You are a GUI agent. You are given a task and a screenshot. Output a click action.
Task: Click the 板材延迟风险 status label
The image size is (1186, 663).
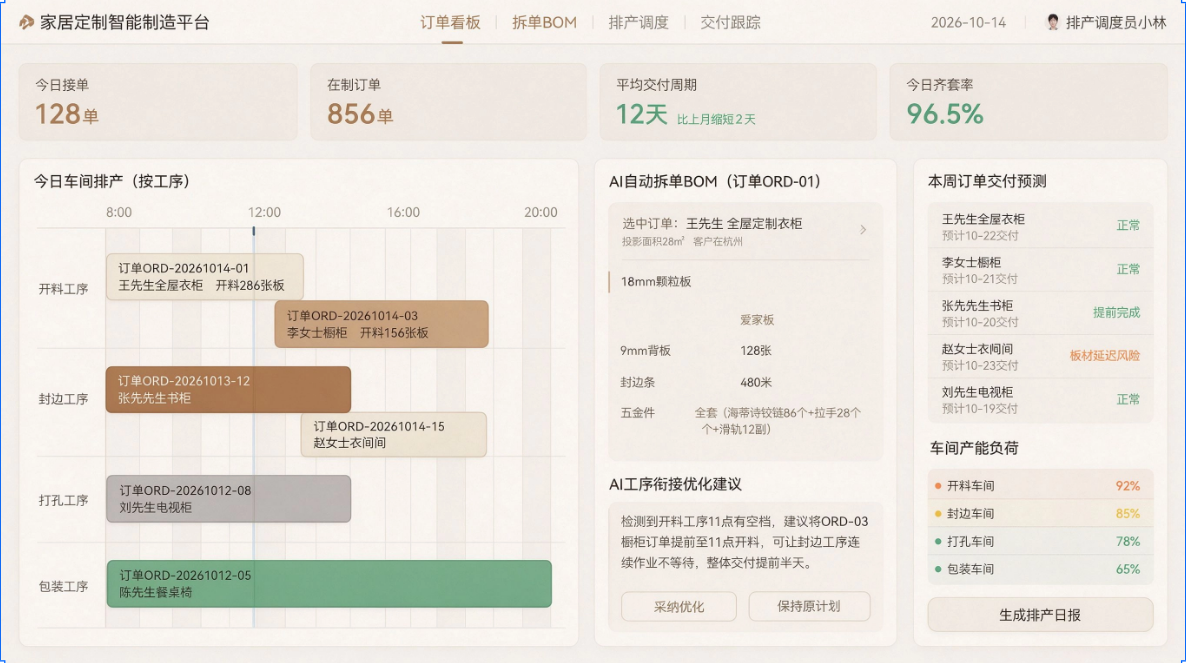(x=1104, y=355)
